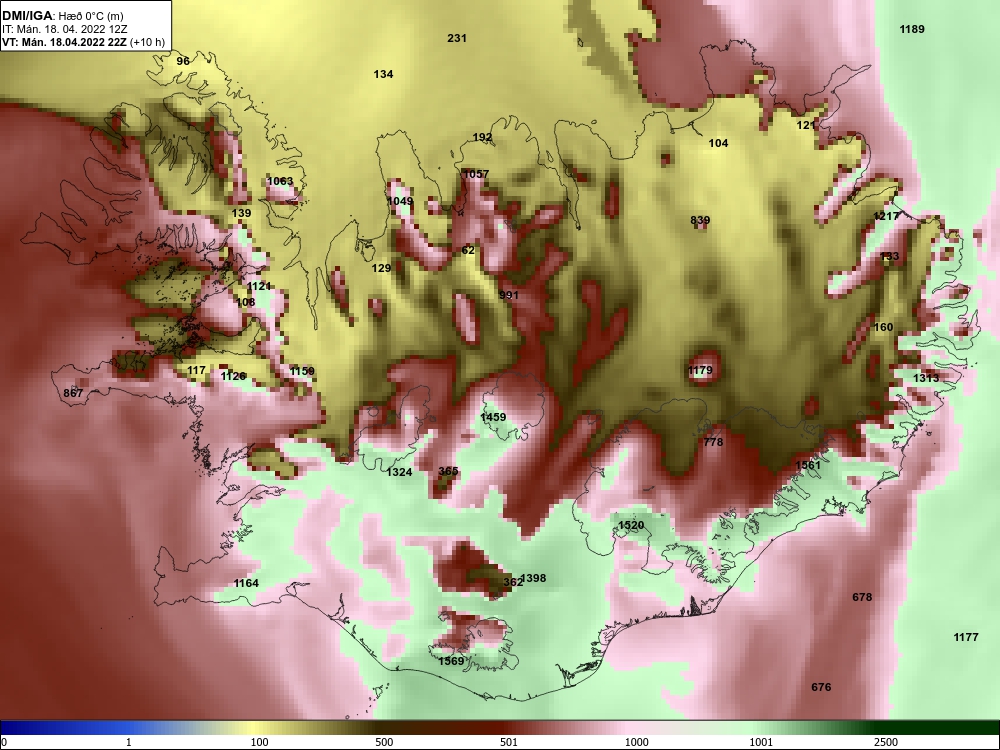The height and width of the screenshot is (750, 1000).
Task: Click the 'DMI/IGA: Hæð 0°C (m)' title text
Action: click(x=62, y=16)
